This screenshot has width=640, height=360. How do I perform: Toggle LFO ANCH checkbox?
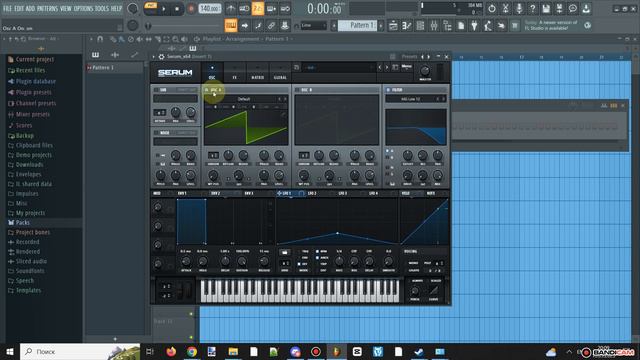(x=318, y=258)
